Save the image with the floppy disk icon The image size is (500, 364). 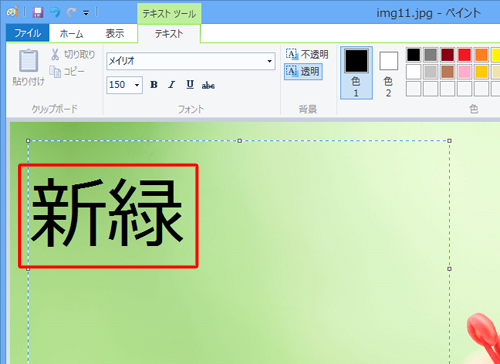tap(38, 13)
